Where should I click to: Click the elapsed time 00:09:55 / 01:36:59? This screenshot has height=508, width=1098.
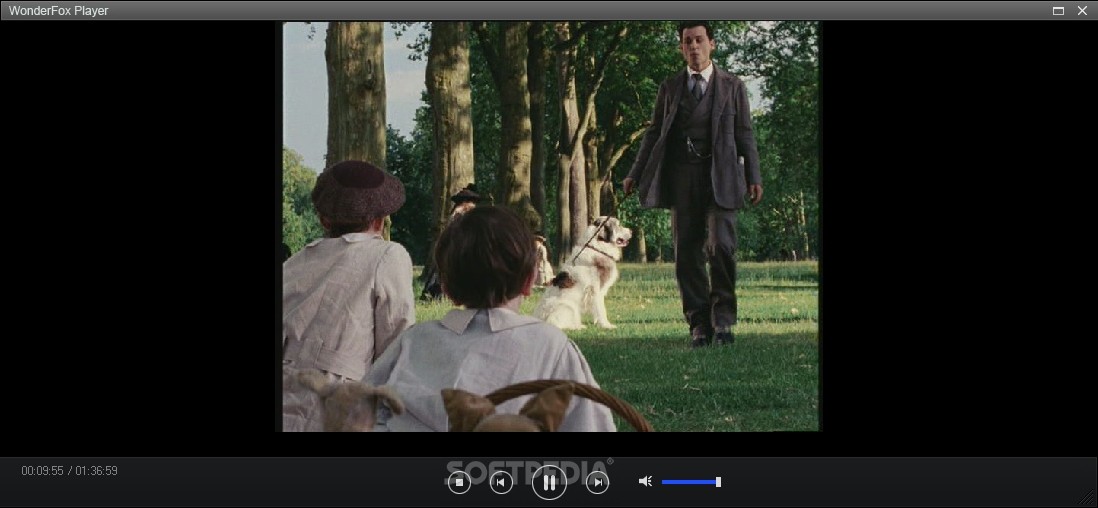(x=69, y=471)
